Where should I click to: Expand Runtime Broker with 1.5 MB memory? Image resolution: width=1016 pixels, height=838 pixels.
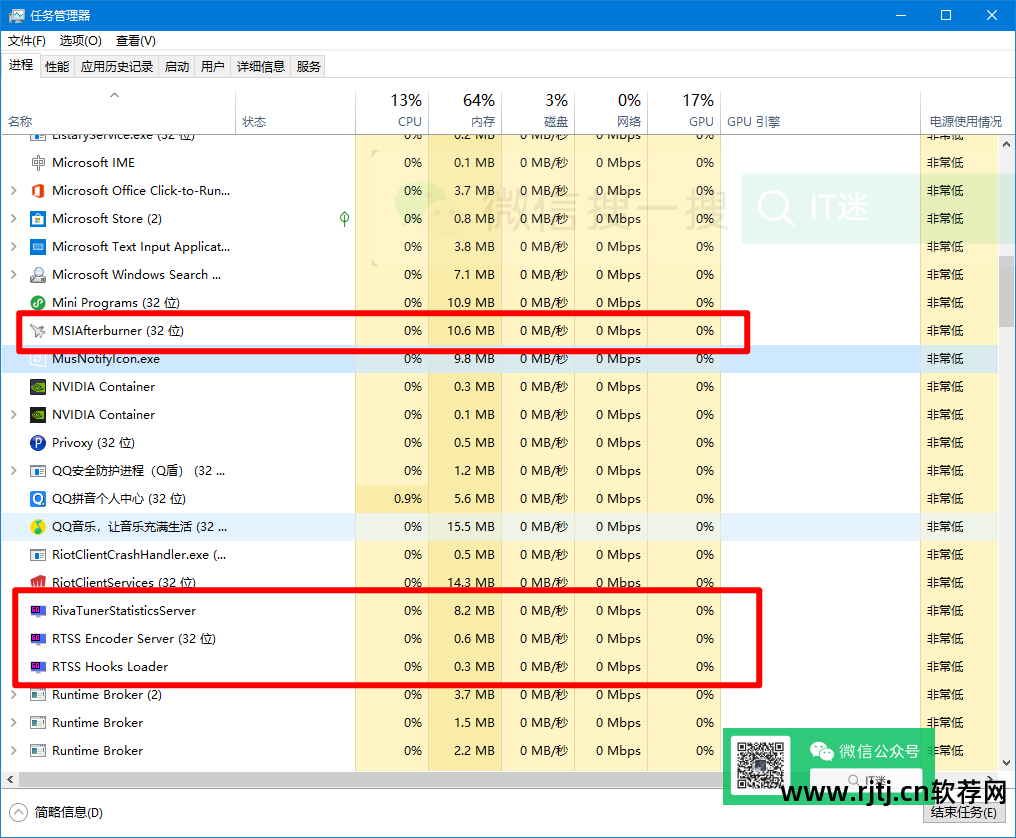14,723
